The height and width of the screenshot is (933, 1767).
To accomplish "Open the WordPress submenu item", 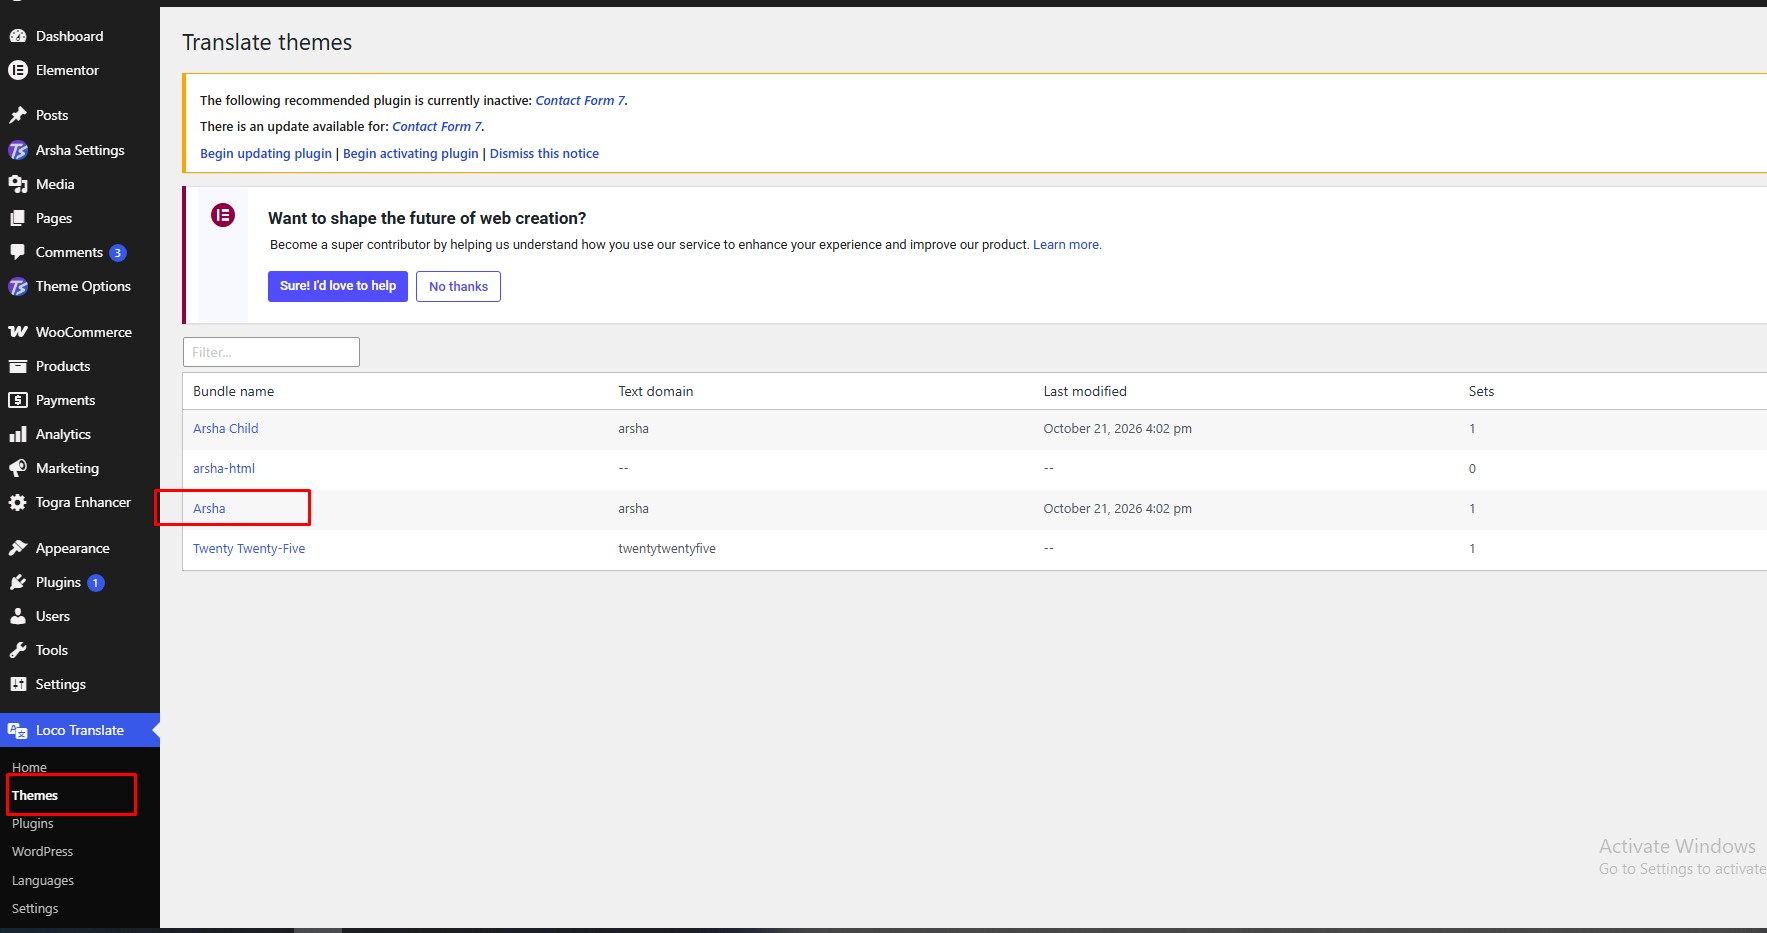I will coord(42,851).
